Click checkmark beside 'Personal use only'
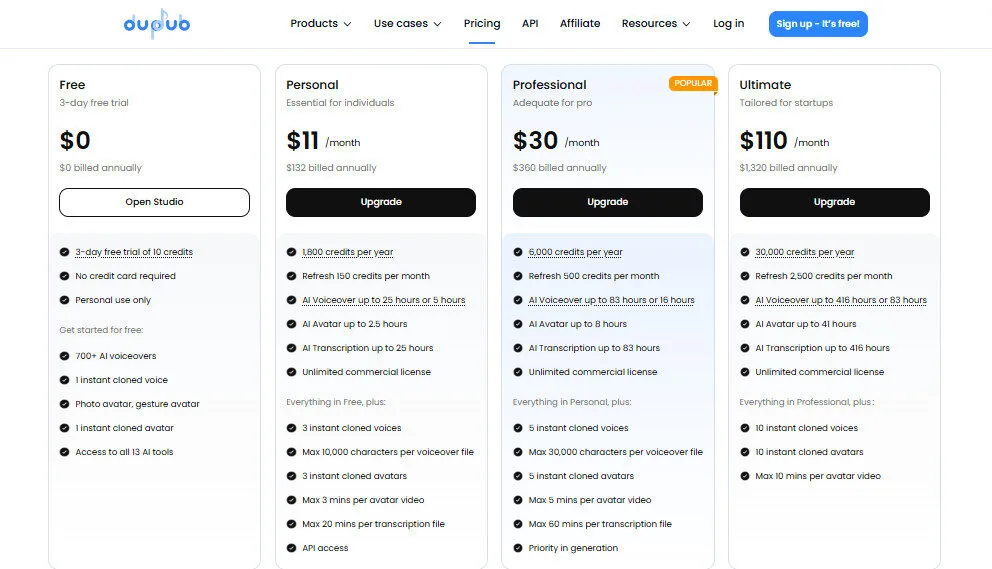The image size is (992, 569). [x=65, y=300]
